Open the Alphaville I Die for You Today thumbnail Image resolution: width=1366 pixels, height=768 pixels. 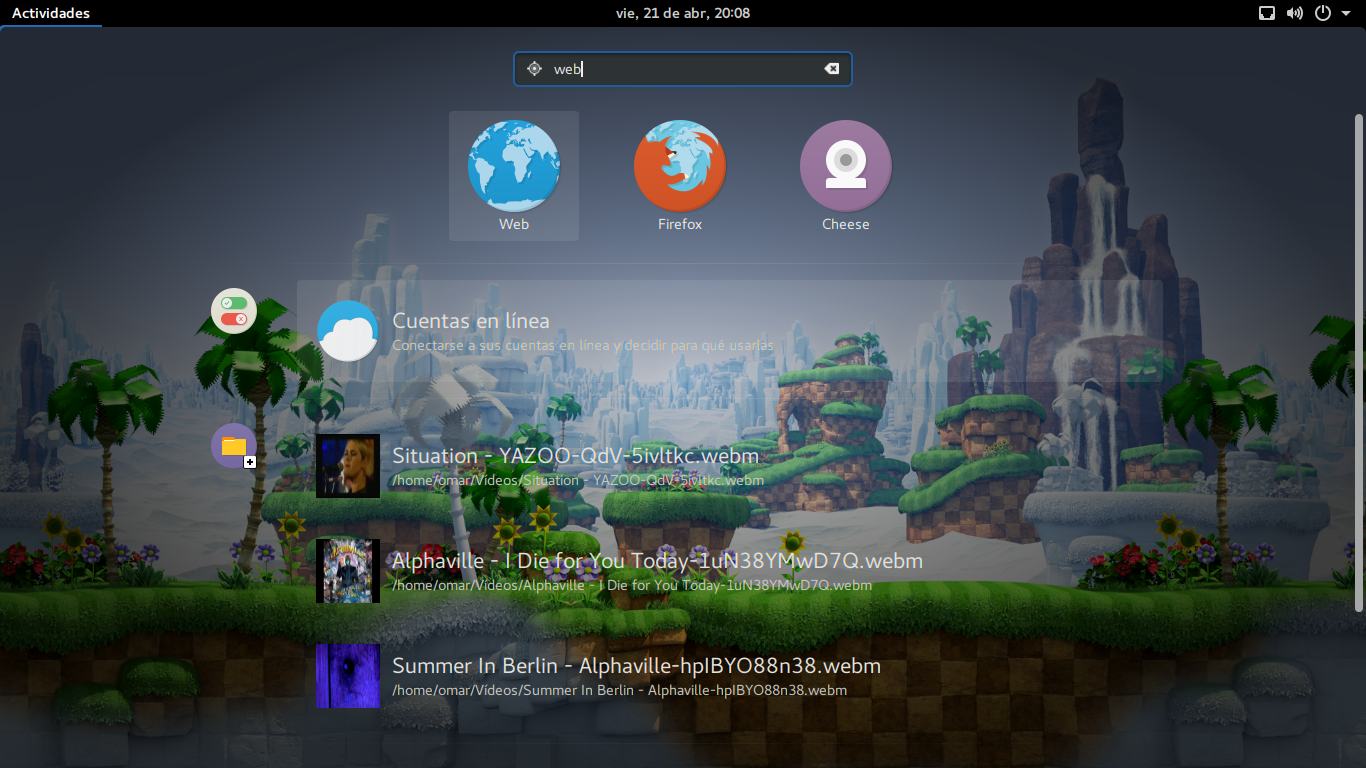(348, 571)
